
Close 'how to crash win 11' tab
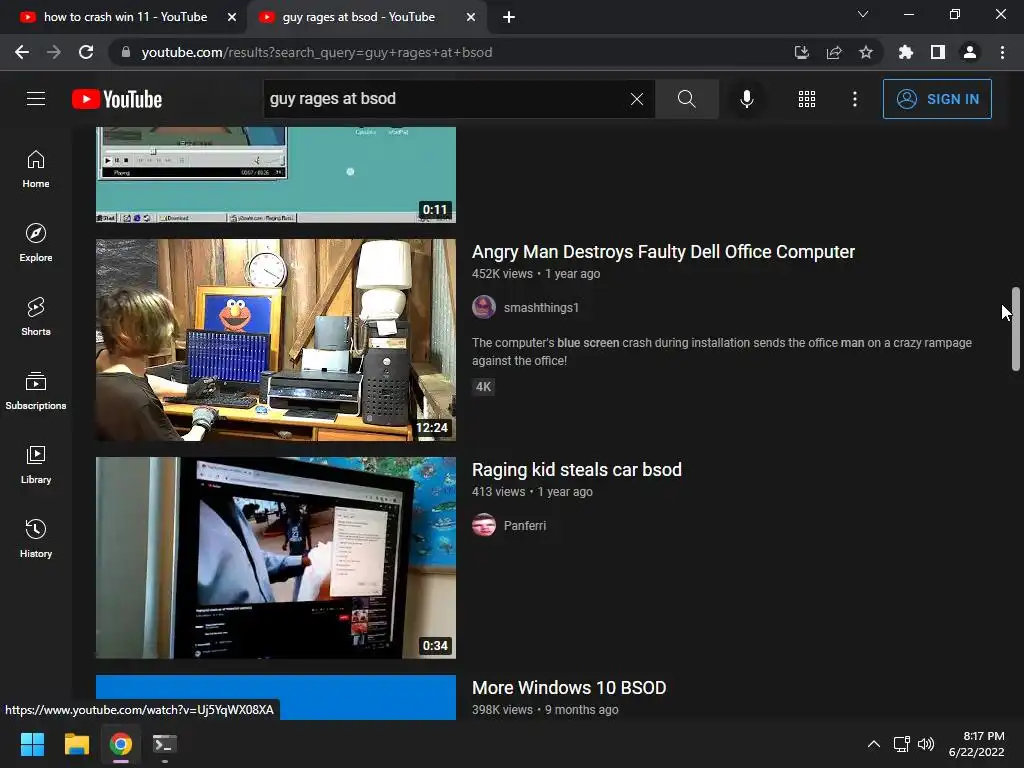tap(232, 17)
